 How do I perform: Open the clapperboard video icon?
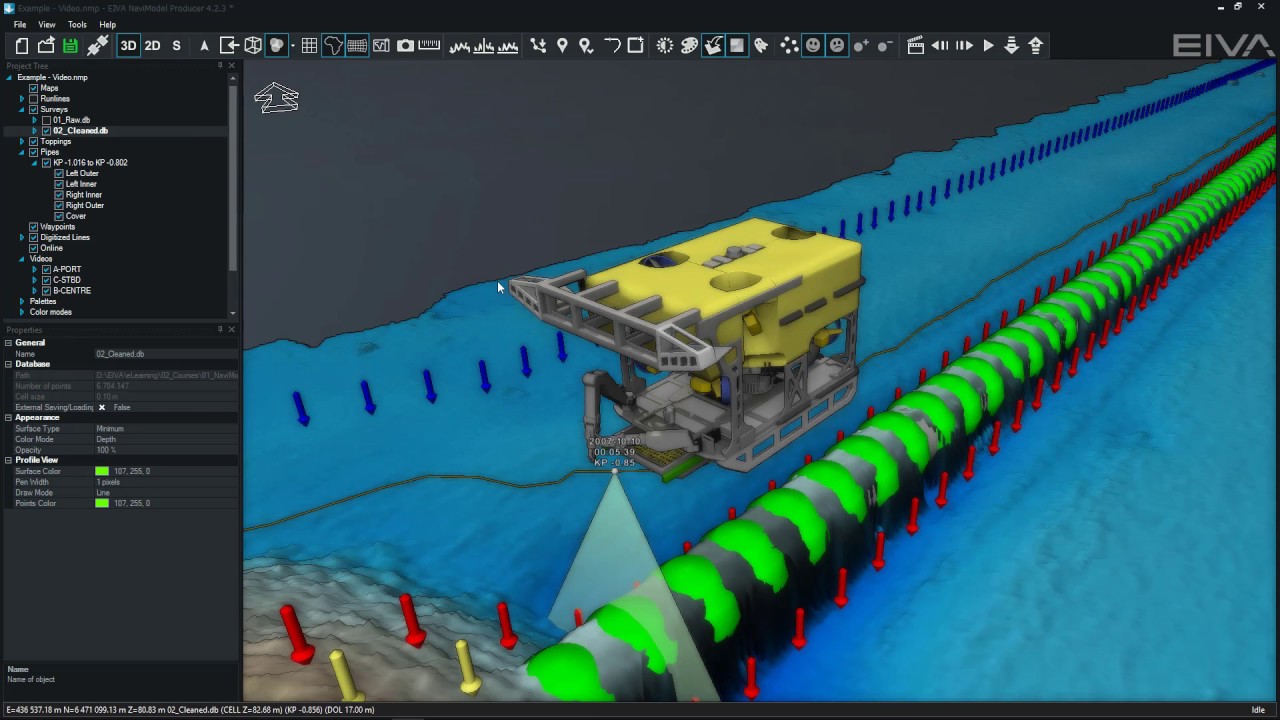click(915, 45)
